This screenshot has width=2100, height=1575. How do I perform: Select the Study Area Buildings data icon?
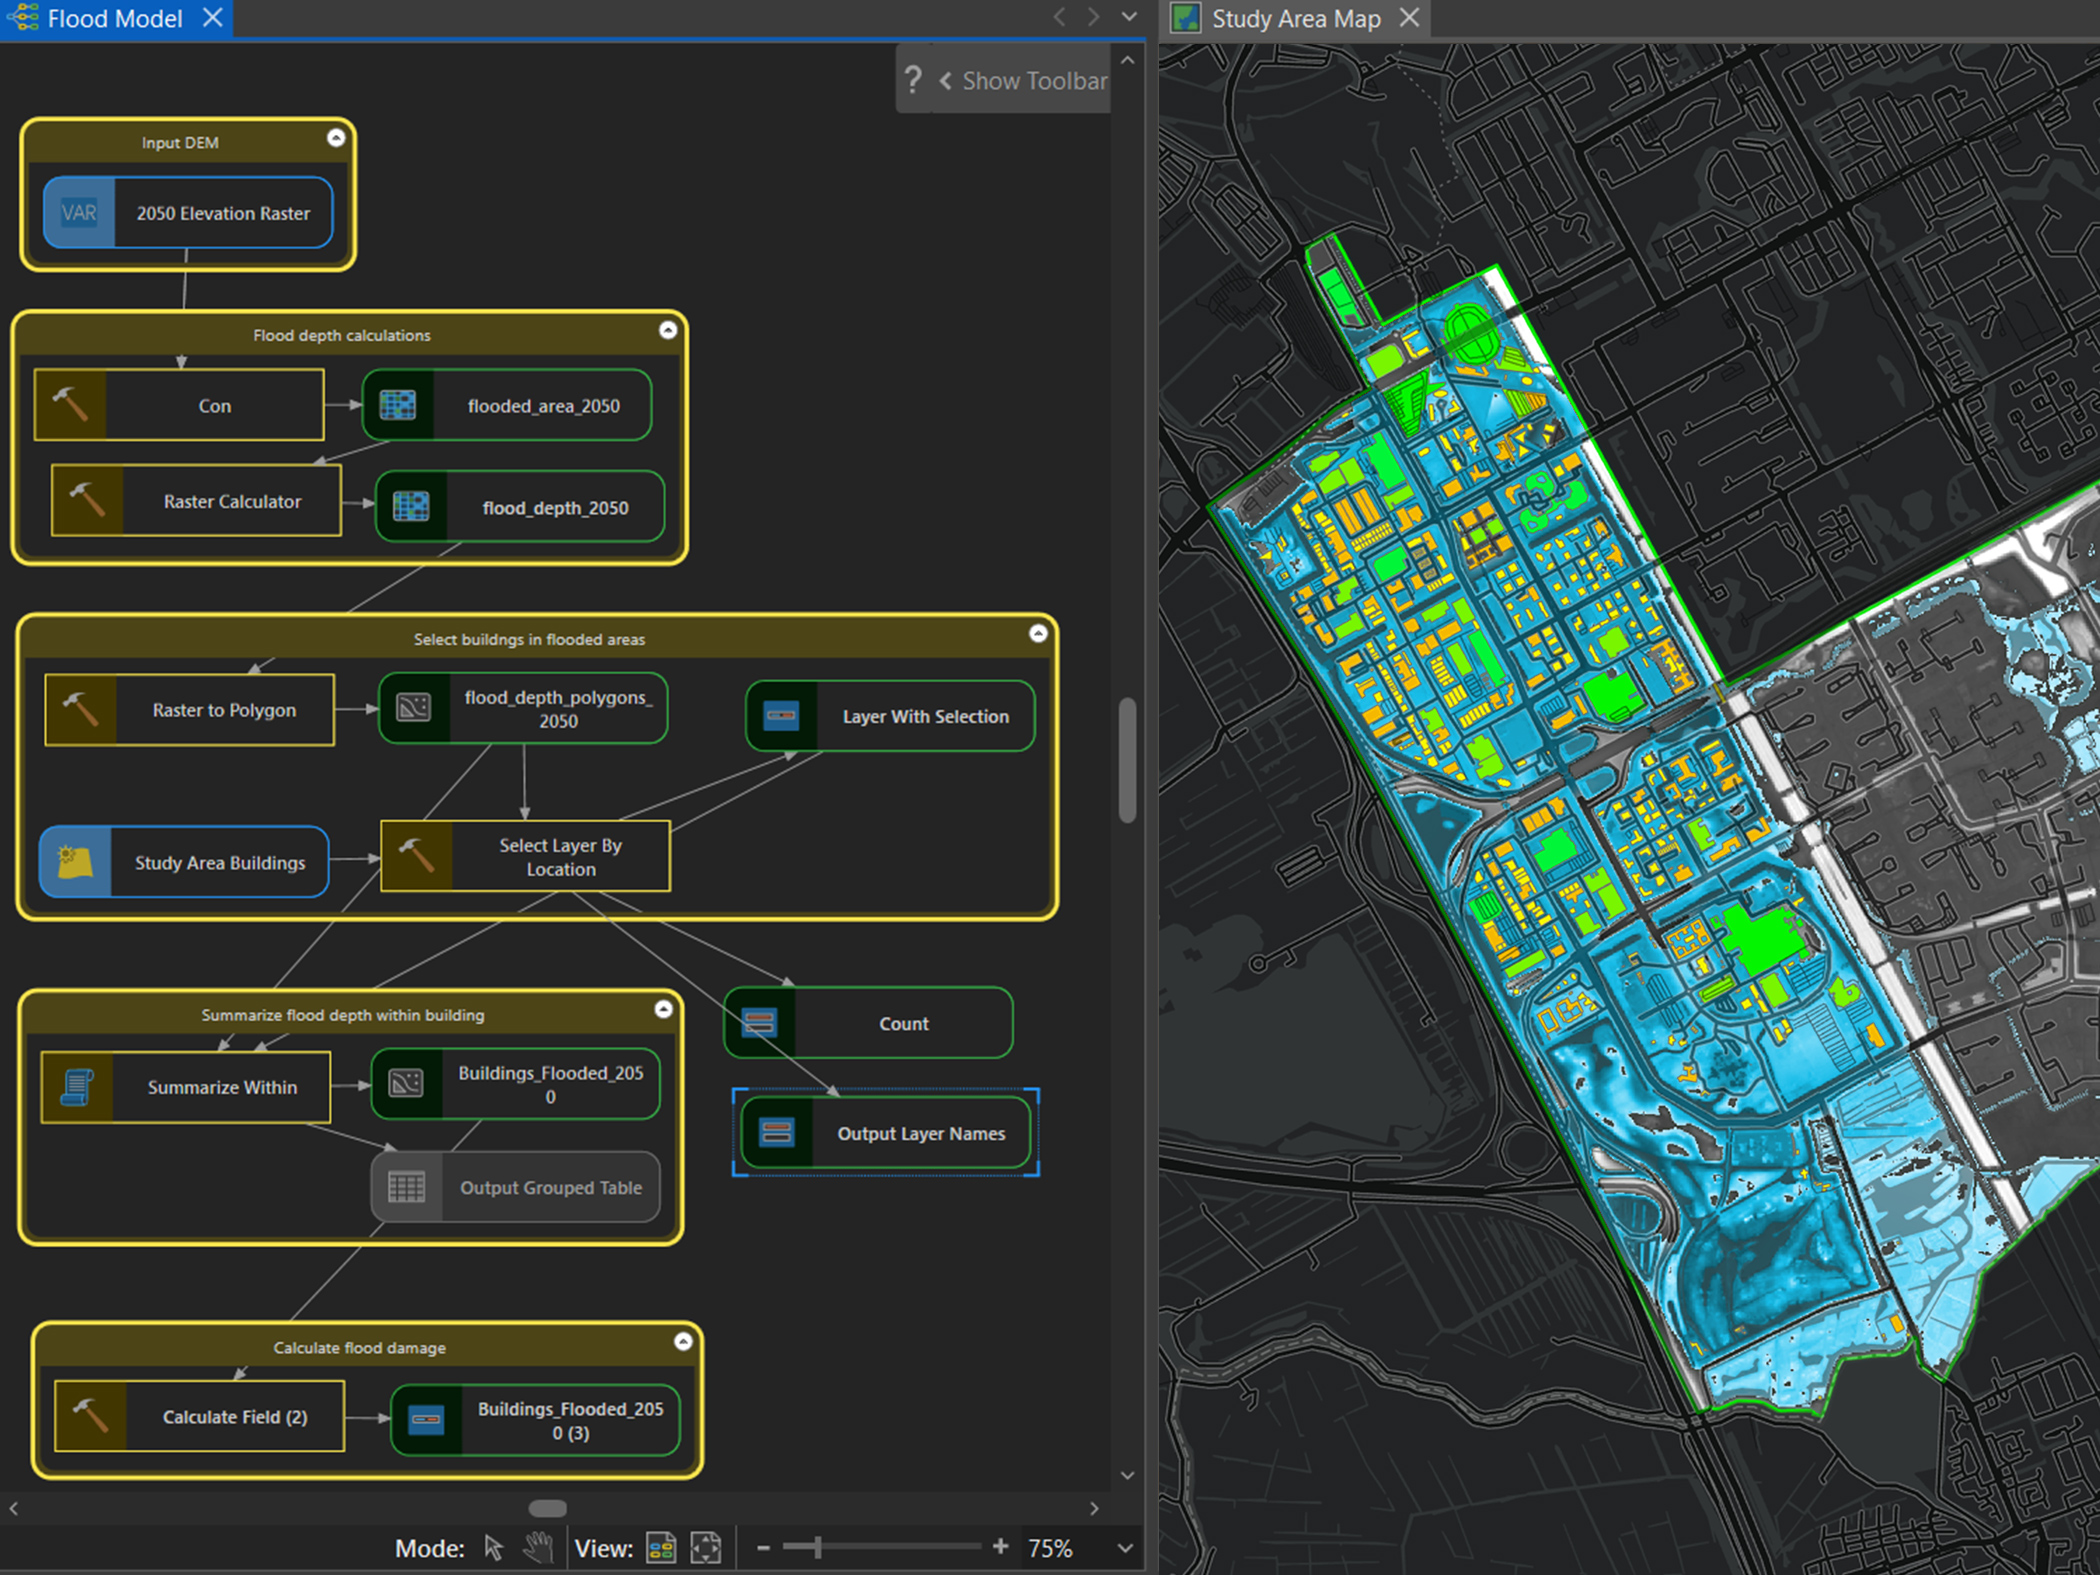click(76, 862)
